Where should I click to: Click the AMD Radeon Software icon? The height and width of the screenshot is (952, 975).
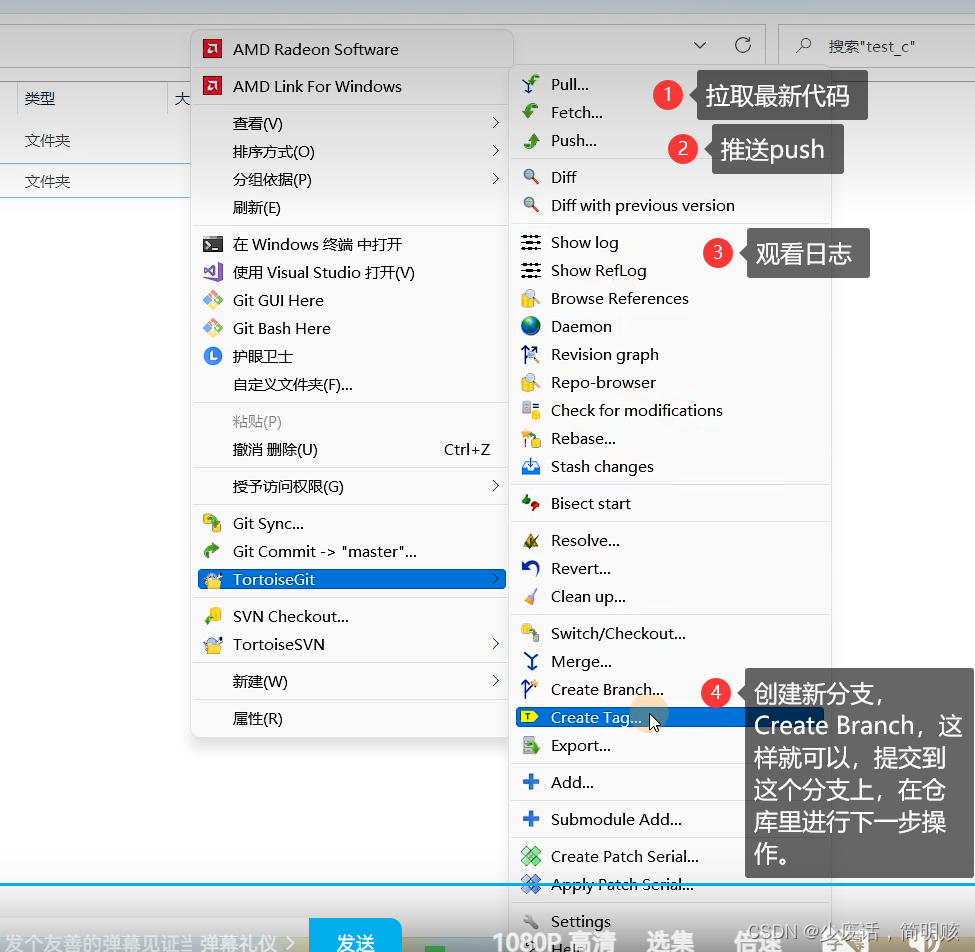(x=213, y=49)
